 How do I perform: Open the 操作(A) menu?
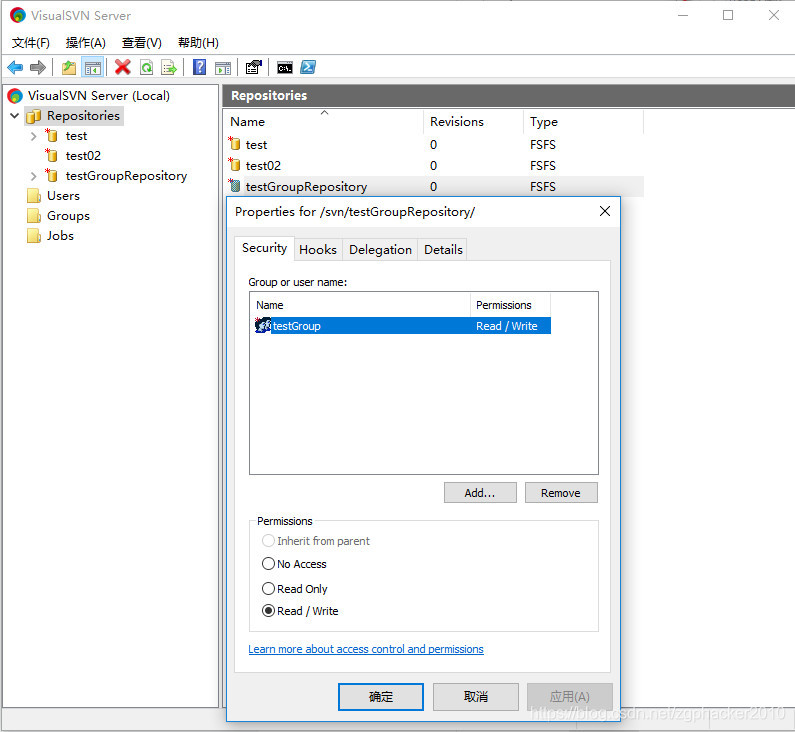(x=86, y=43)
